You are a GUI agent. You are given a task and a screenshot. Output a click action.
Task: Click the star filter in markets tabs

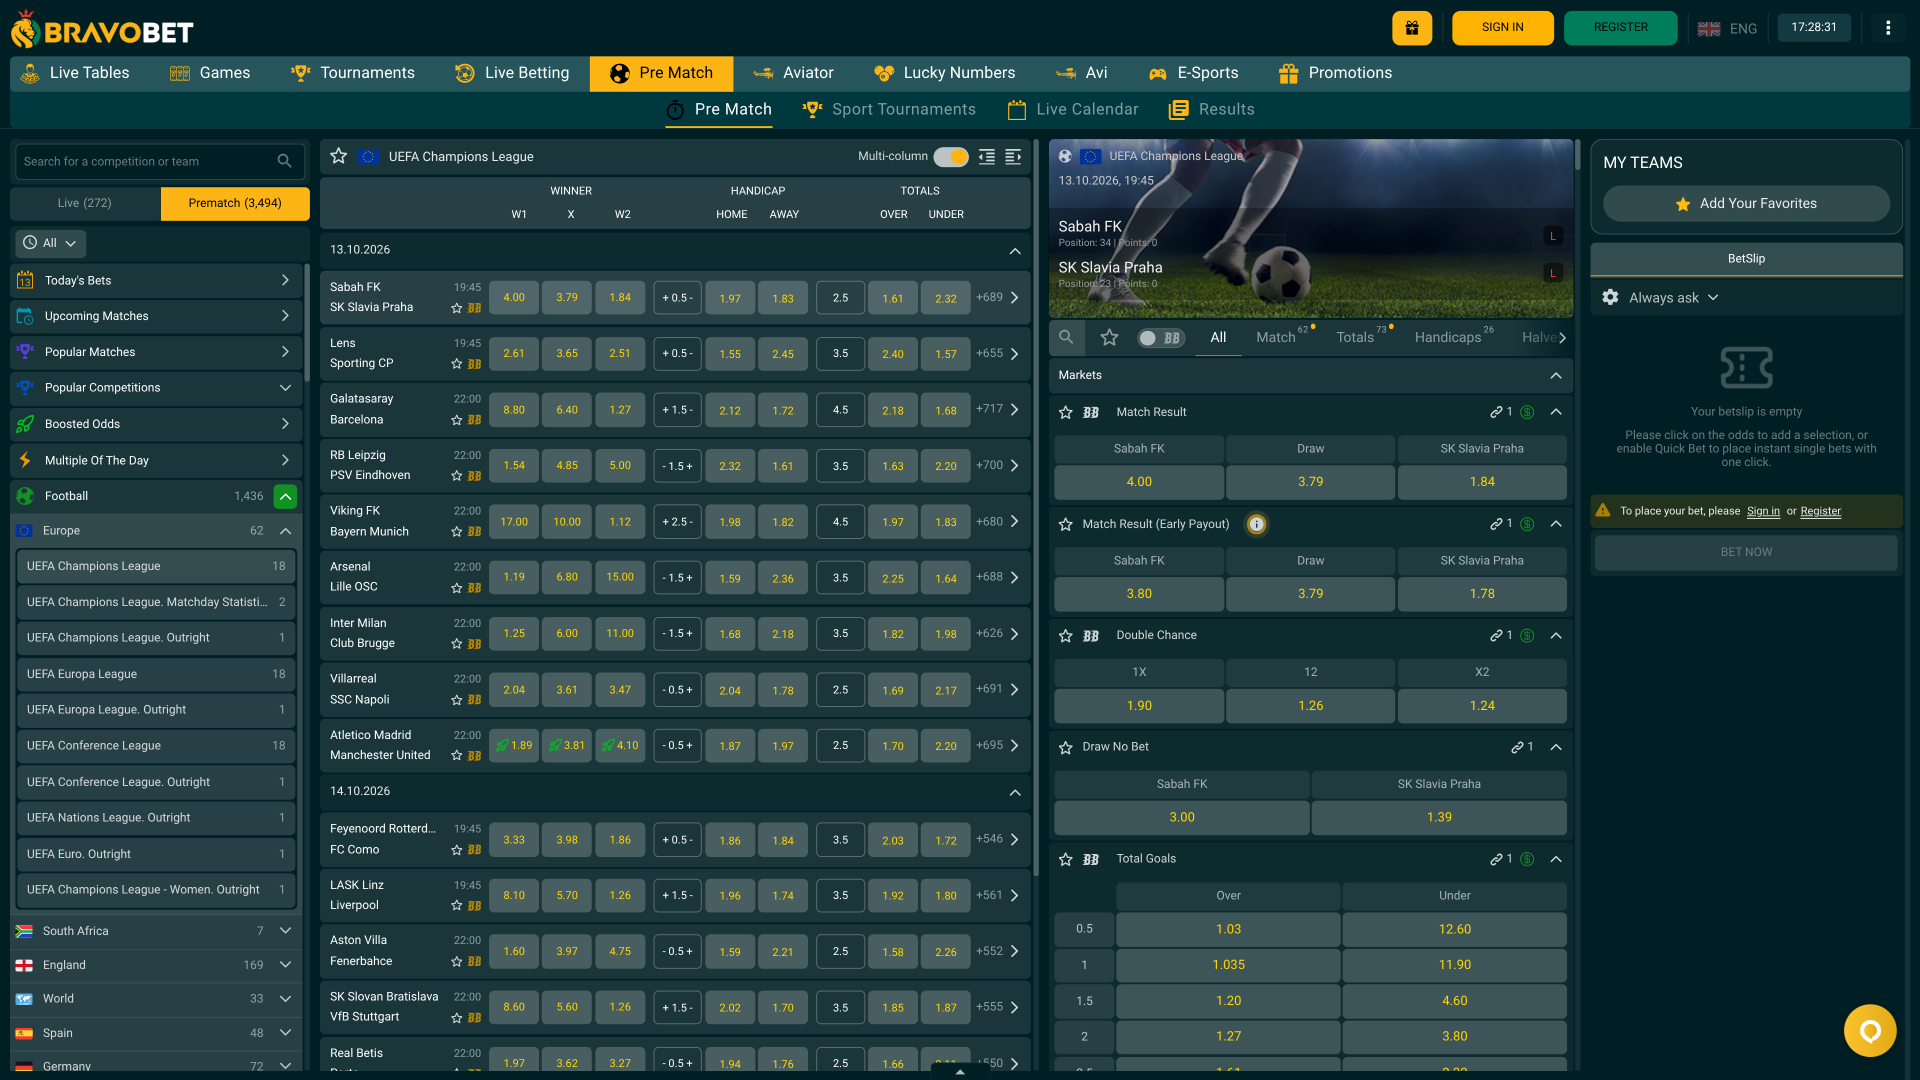coord(1109,337)
